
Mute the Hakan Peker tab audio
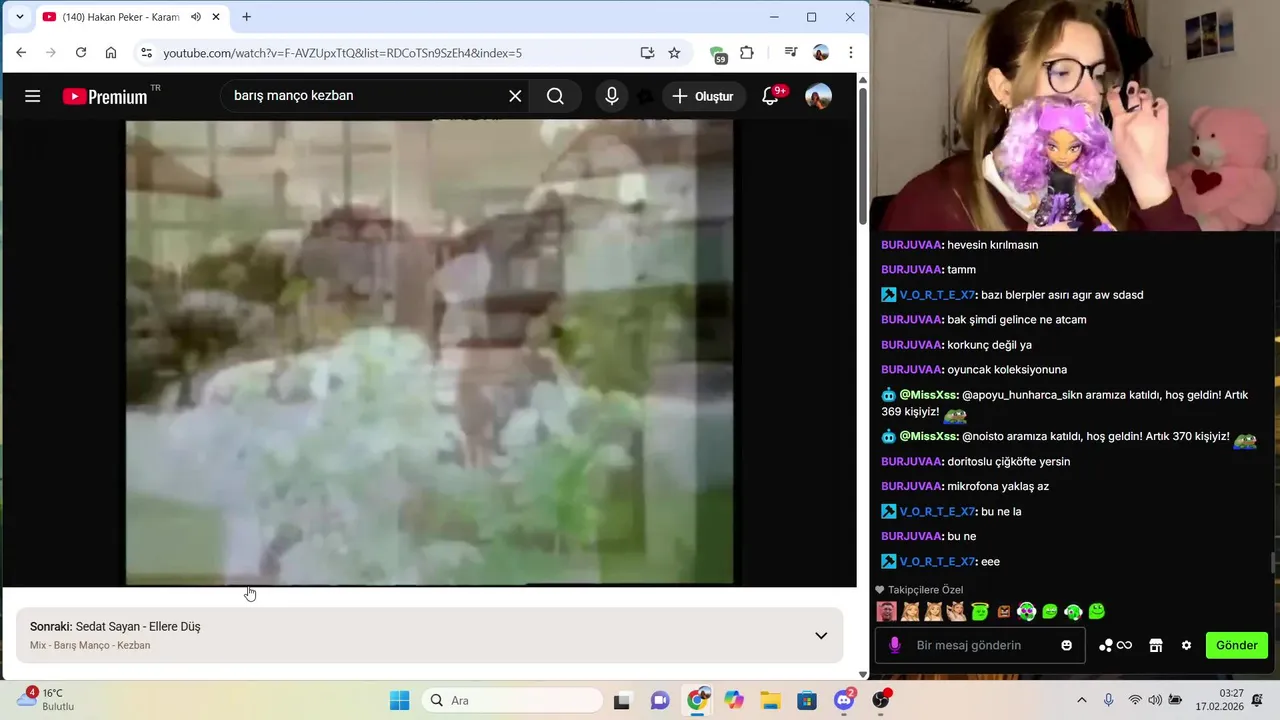click(x=196, y=17)
